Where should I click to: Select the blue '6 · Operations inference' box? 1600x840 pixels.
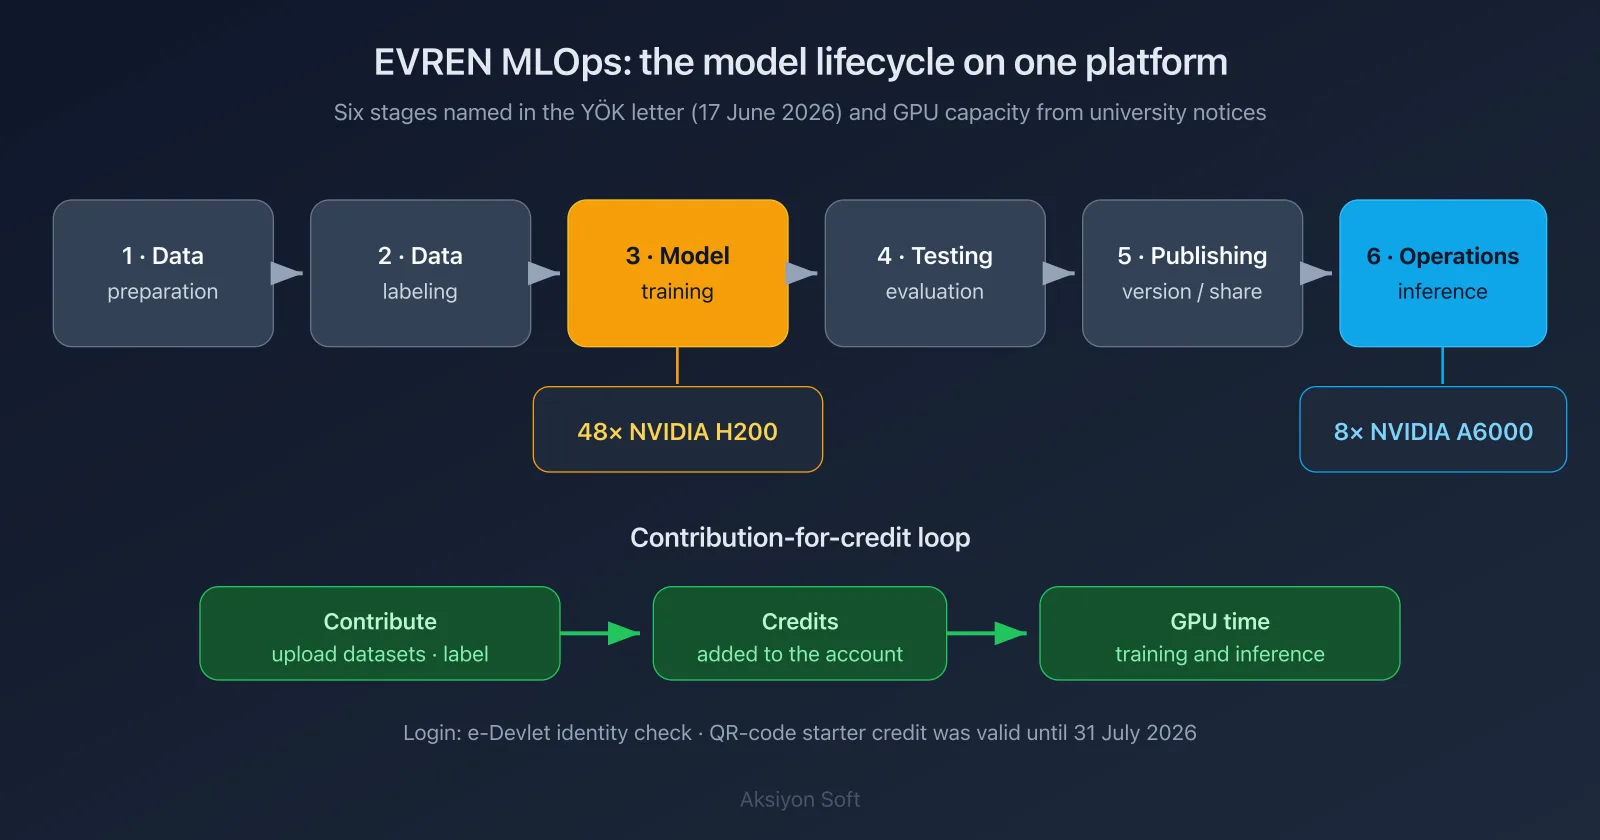(x=1443, y=273)
